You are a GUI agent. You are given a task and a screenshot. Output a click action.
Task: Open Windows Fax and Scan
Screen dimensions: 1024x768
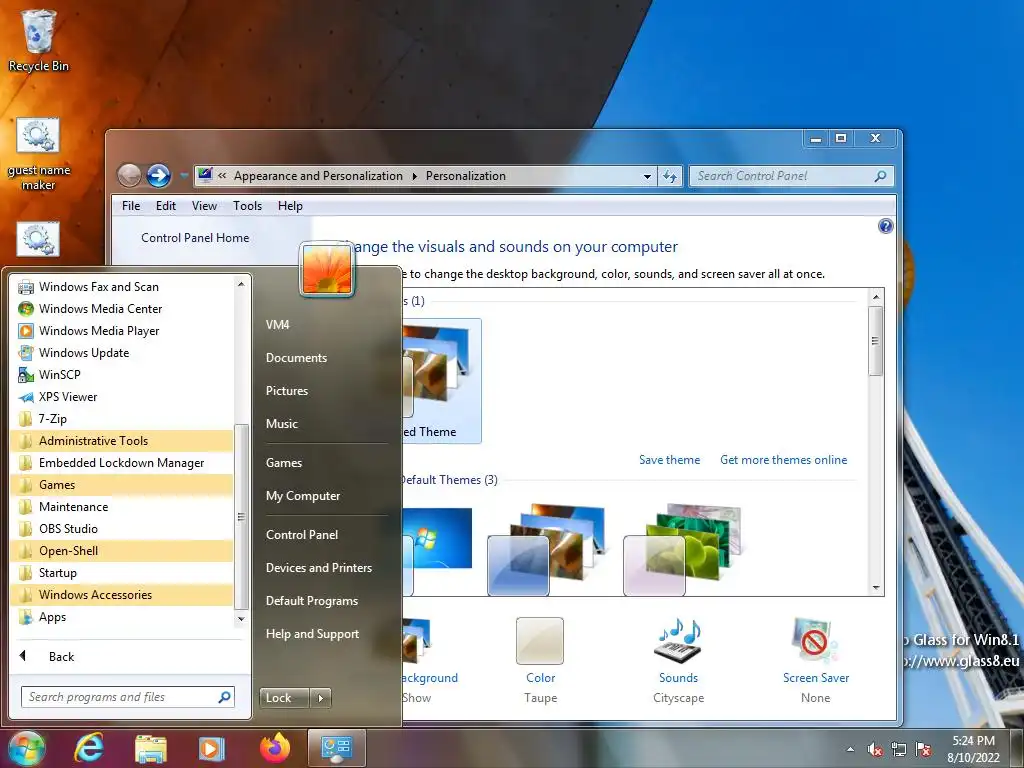click(x=122, y=287)
